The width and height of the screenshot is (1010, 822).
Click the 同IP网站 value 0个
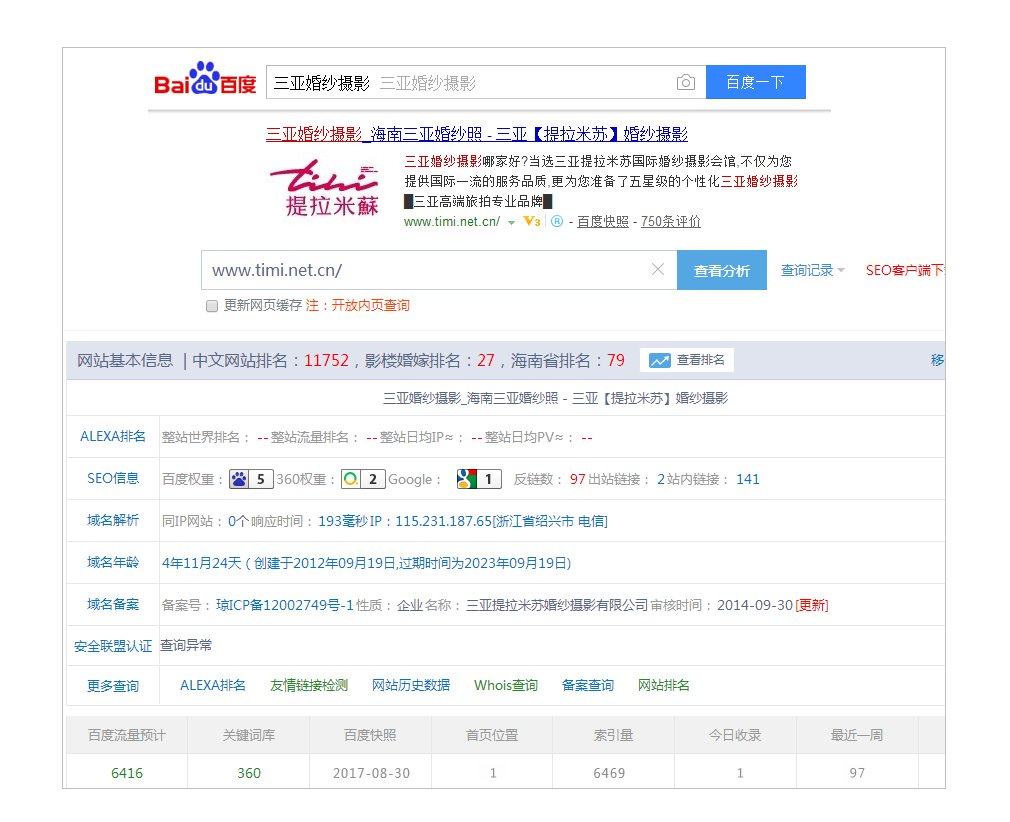(x=238, y=521)
